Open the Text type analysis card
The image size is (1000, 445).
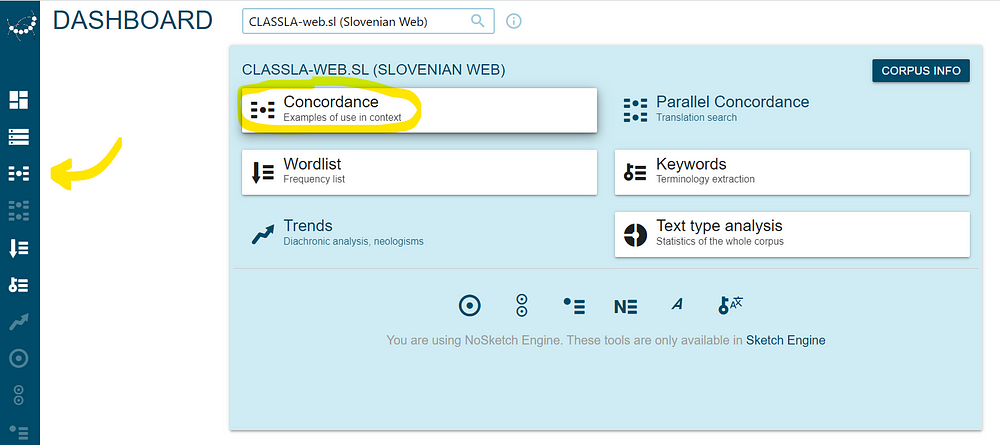pyautogui.click(x=792, y=234)
